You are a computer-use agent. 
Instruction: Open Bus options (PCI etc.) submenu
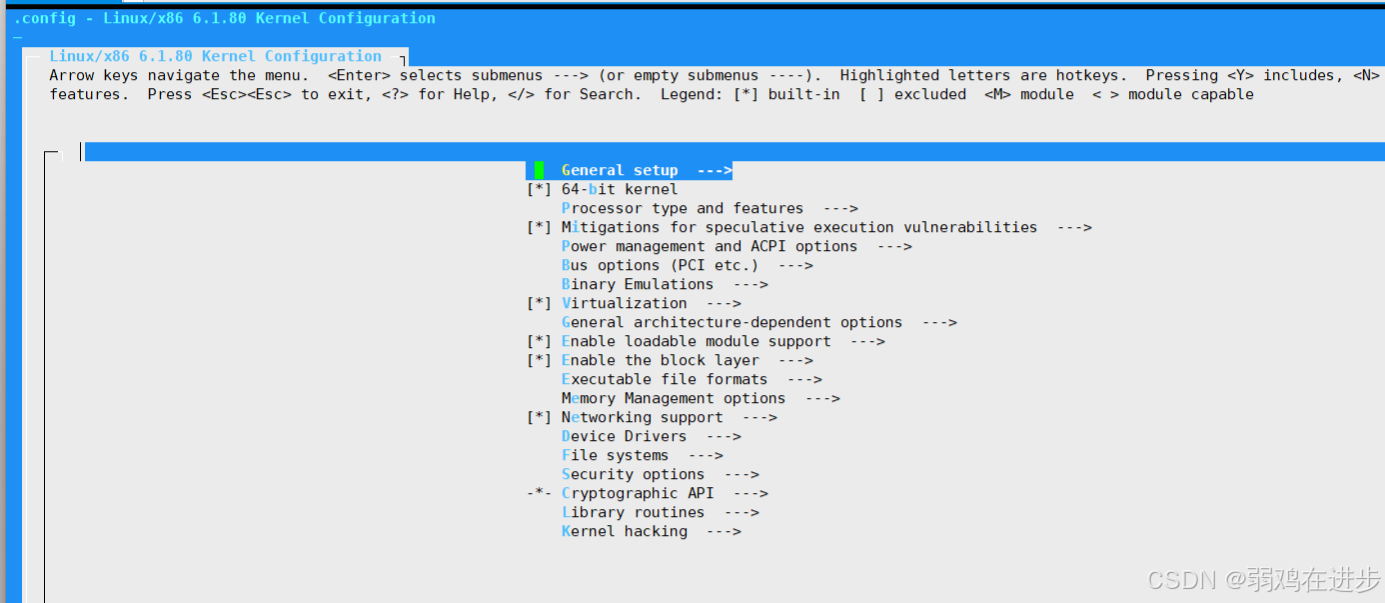point(688,265)
